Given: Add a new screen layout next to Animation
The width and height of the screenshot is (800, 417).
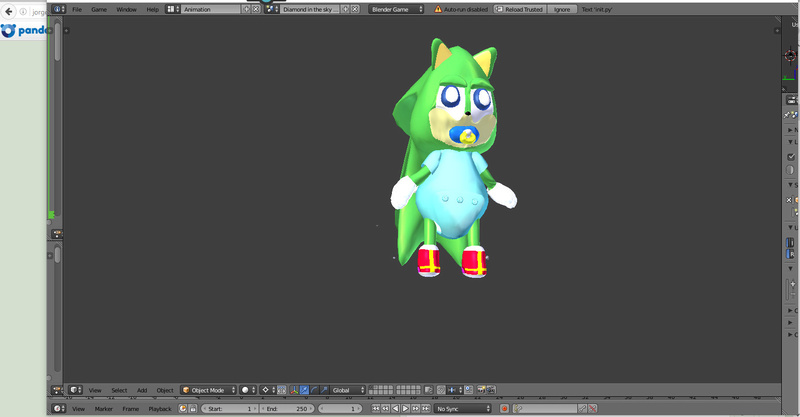Looking at the screenshot, I should (x=246, y=9).
